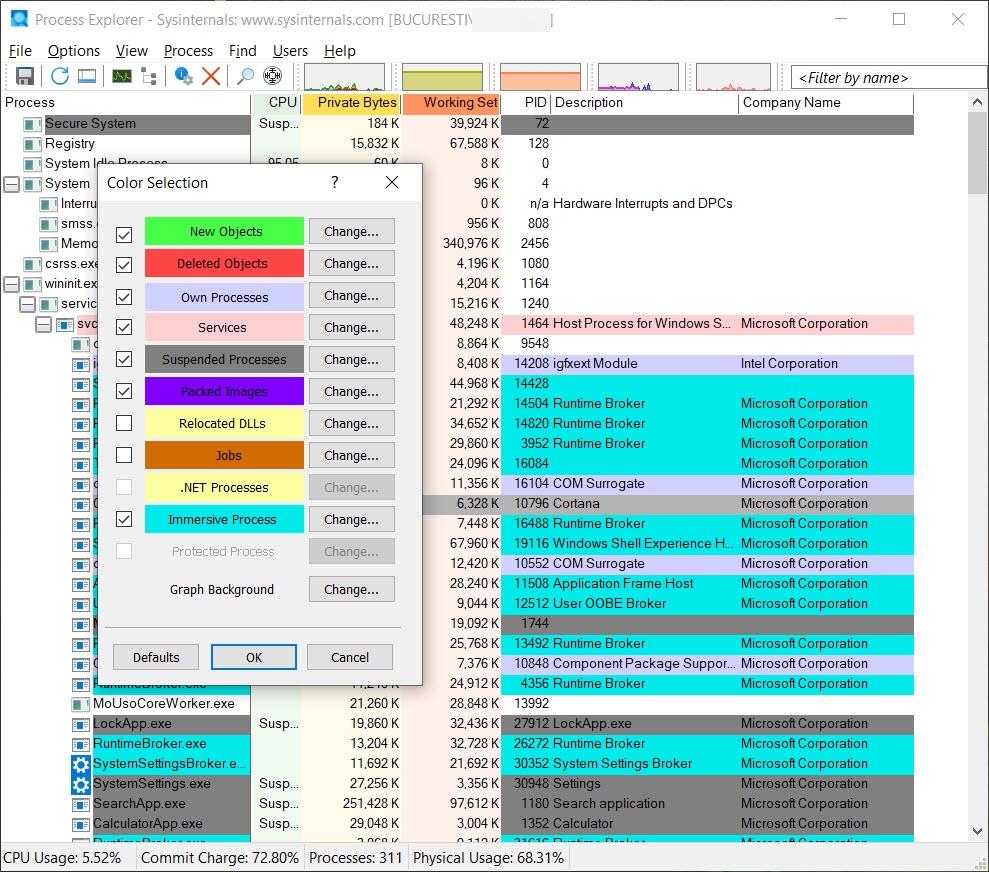
Task: Enable the Jobs checkbox
Action: [x=124, y=455]
